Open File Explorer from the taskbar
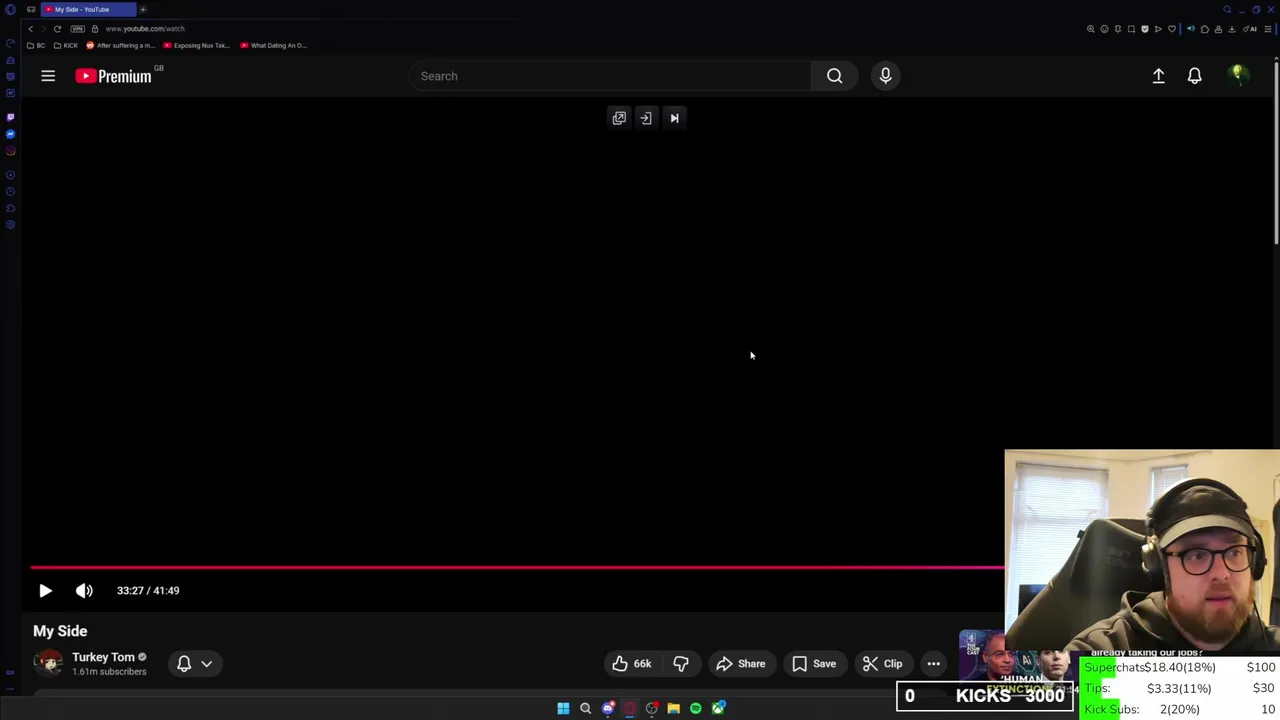The image size is (1280, 720). [674, 708]
